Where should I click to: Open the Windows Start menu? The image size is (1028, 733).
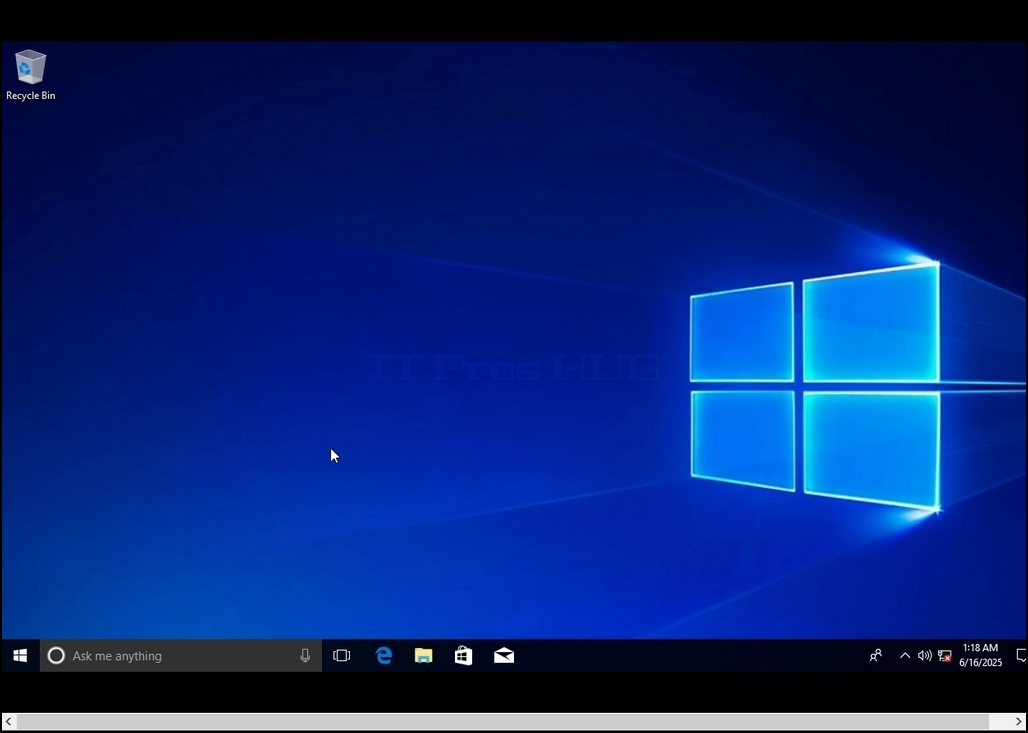20,656
